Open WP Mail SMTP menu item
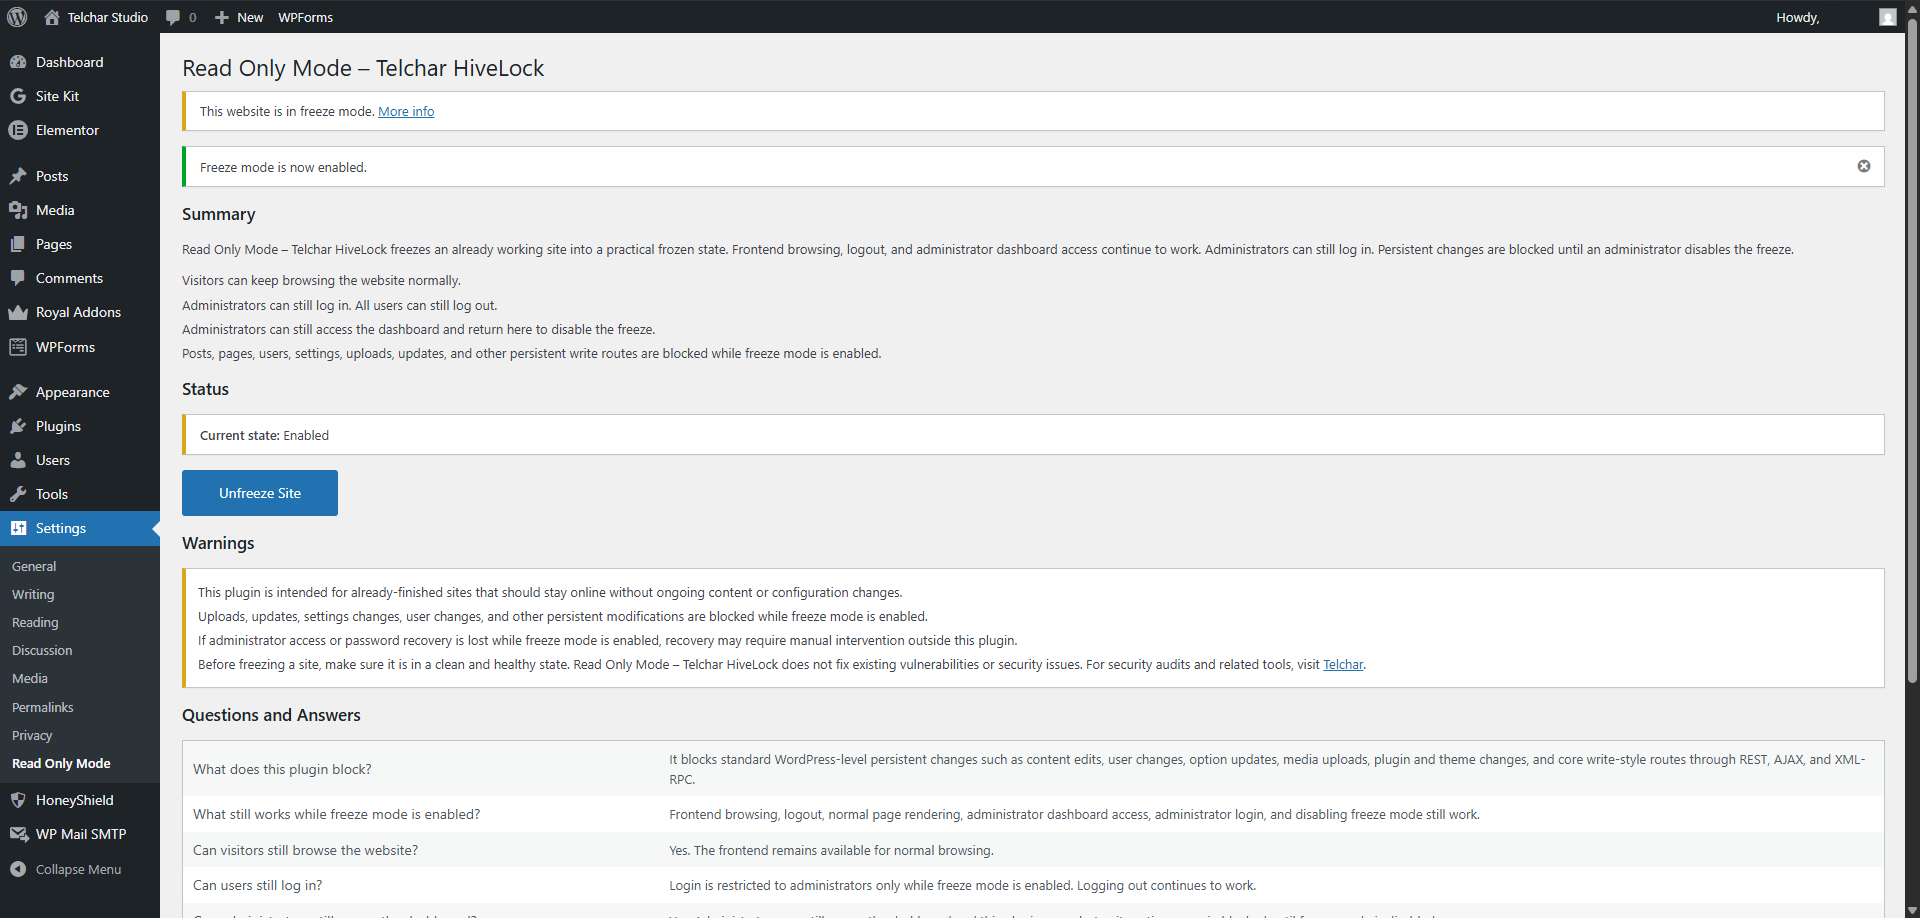Viewport: 1920px width, 918px height. [80, 834]
